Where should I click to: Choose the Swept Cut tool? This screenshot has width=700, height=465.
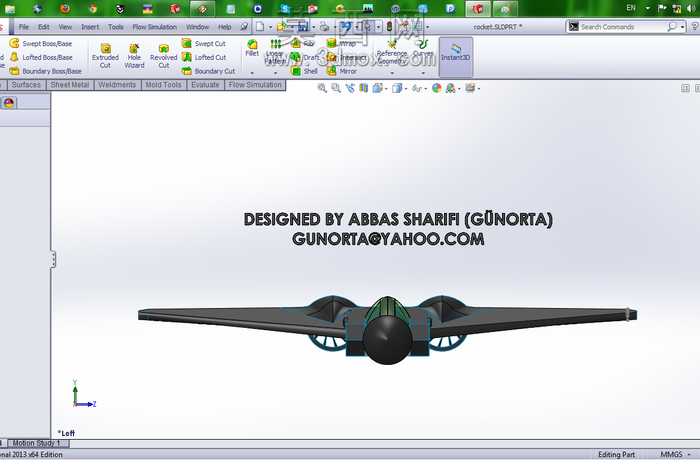click(204, 43)
